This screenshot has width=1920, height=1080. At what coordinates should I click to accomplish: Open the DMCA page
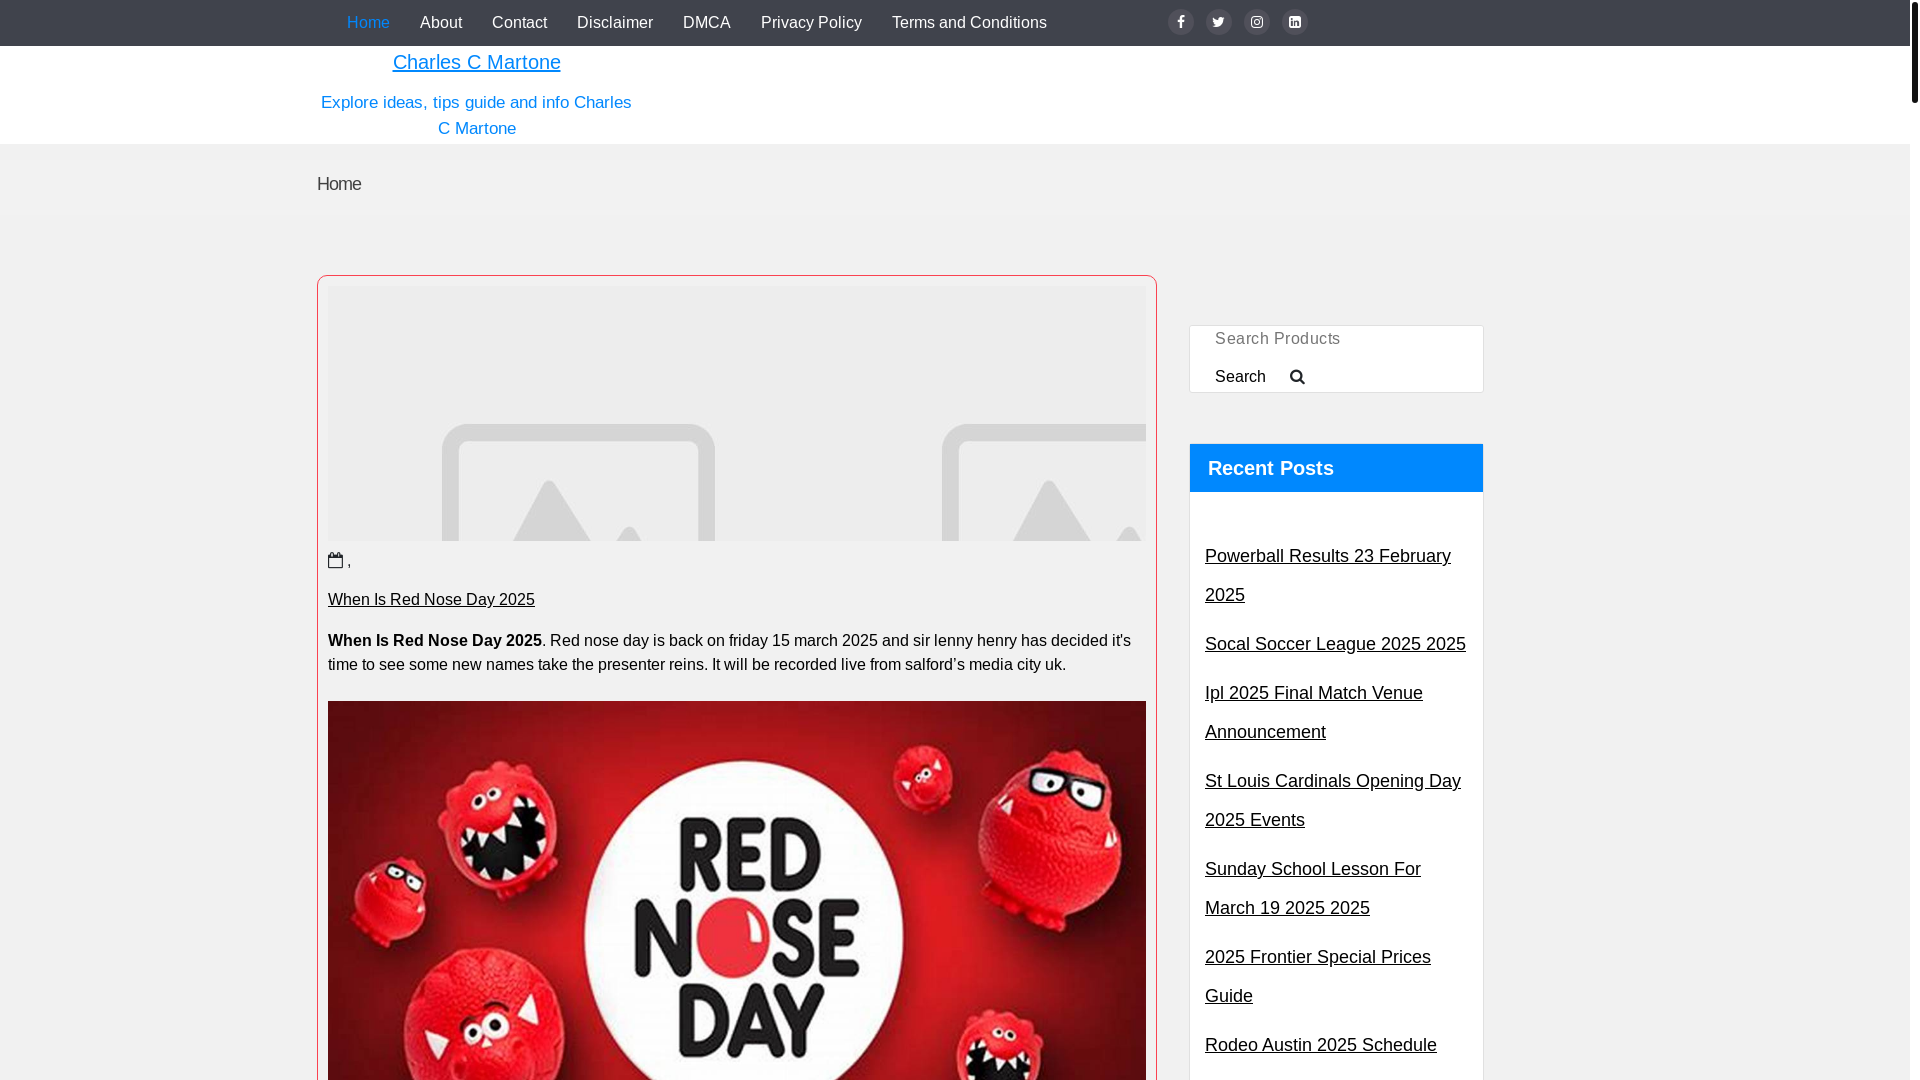[707, 23]
